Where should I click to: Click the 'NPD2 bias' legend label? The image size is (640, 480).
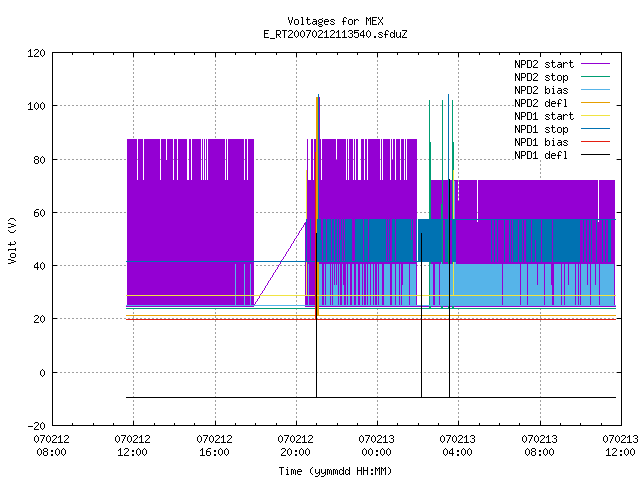click(x=541, y=90)
